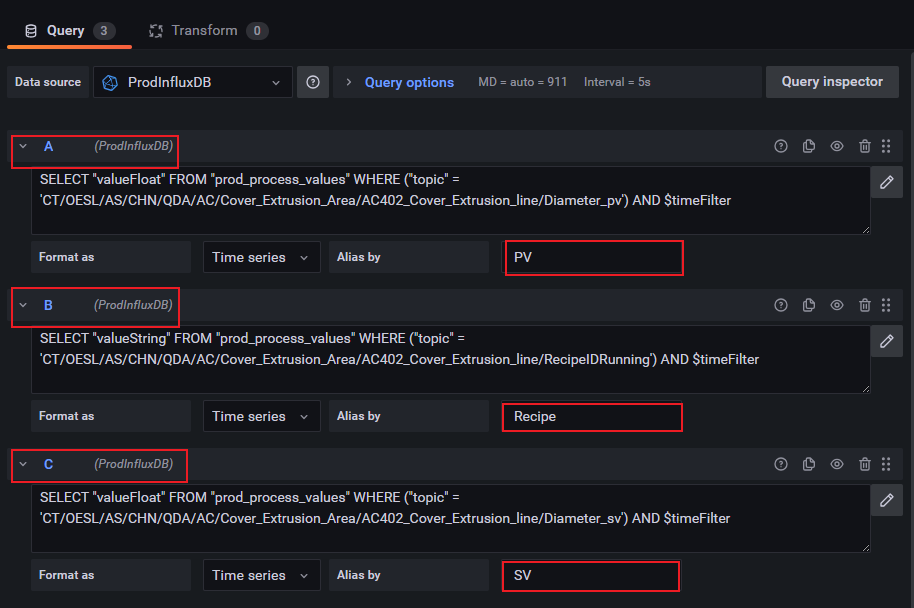Collapse query C row
The height and width of the screenshot is (608, 914).
coord(23,464)
